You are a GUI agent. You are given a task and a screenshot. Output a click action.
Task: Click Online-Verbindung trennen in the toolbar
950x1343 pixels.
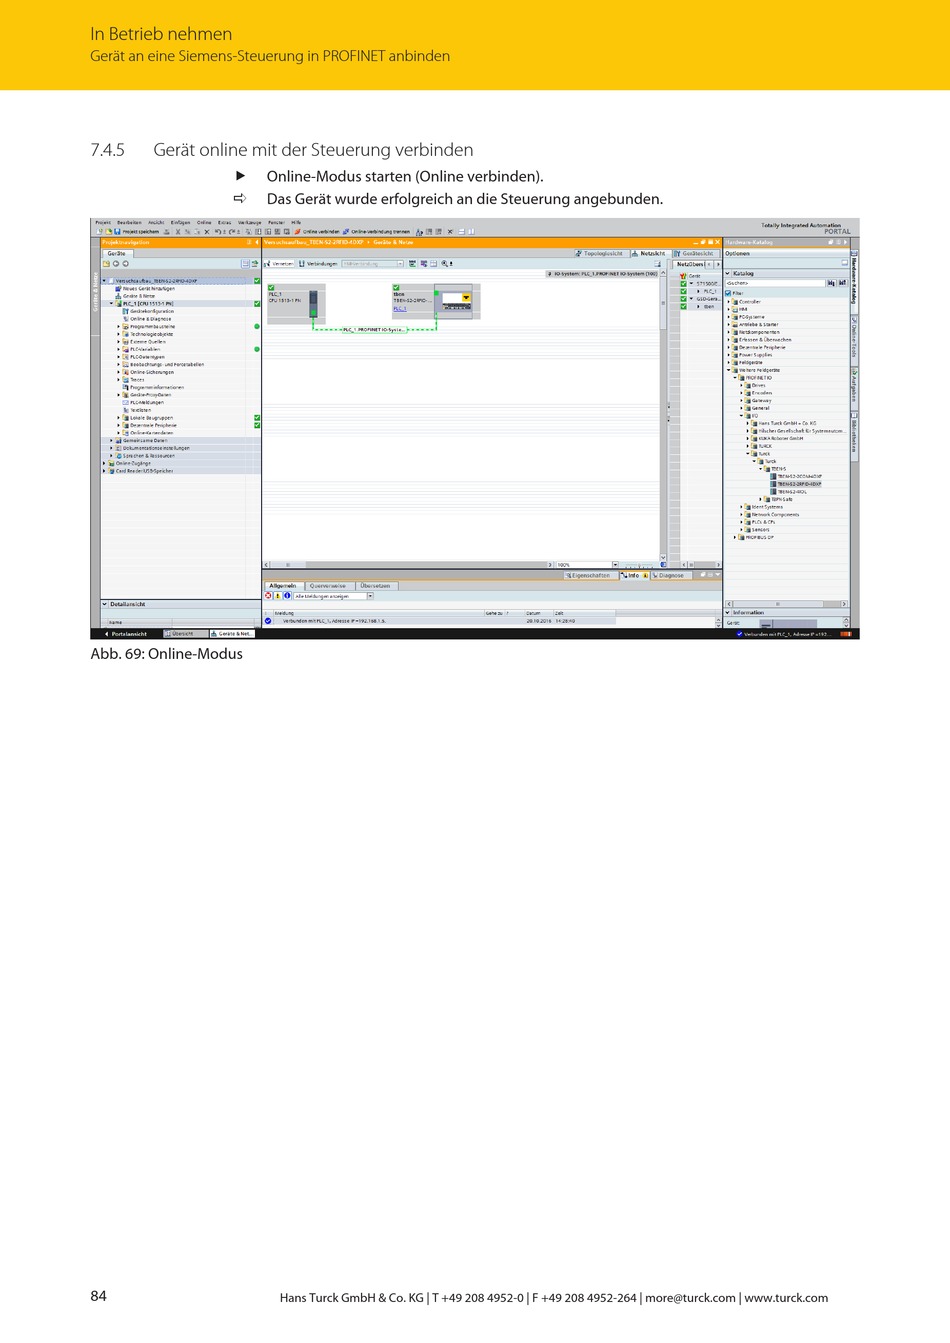pos(376,231)
